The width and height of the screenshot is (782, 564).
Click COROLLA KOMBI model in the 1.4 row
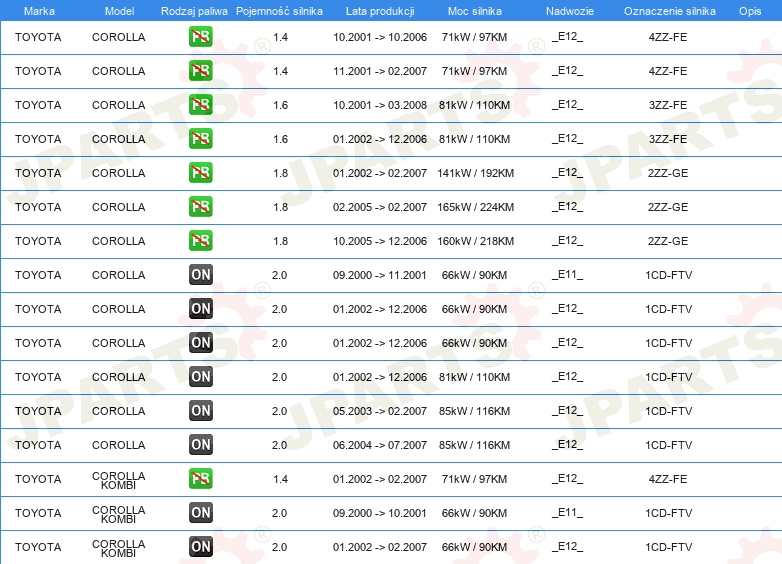119,480
